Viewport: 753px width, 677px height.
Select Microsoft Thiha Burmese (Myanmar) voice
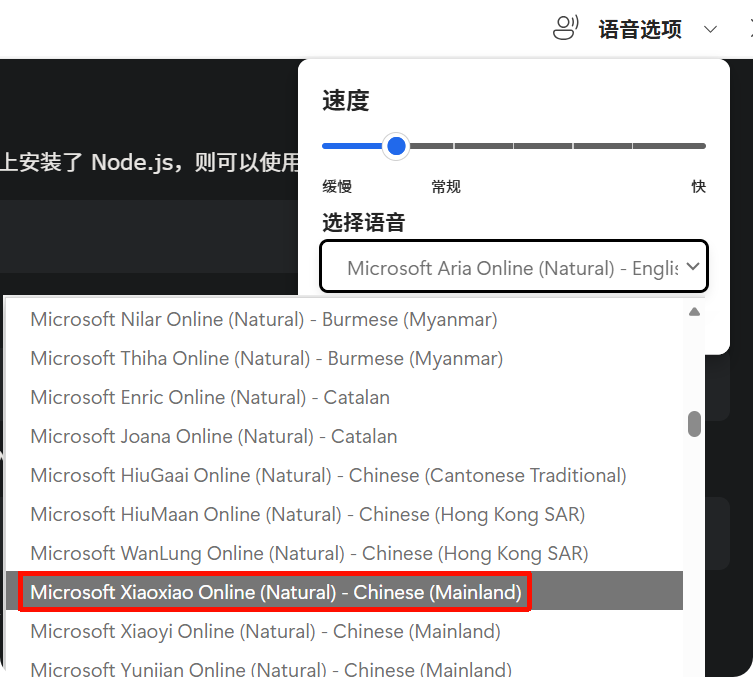pyautogui.click(x=344, y=358)
